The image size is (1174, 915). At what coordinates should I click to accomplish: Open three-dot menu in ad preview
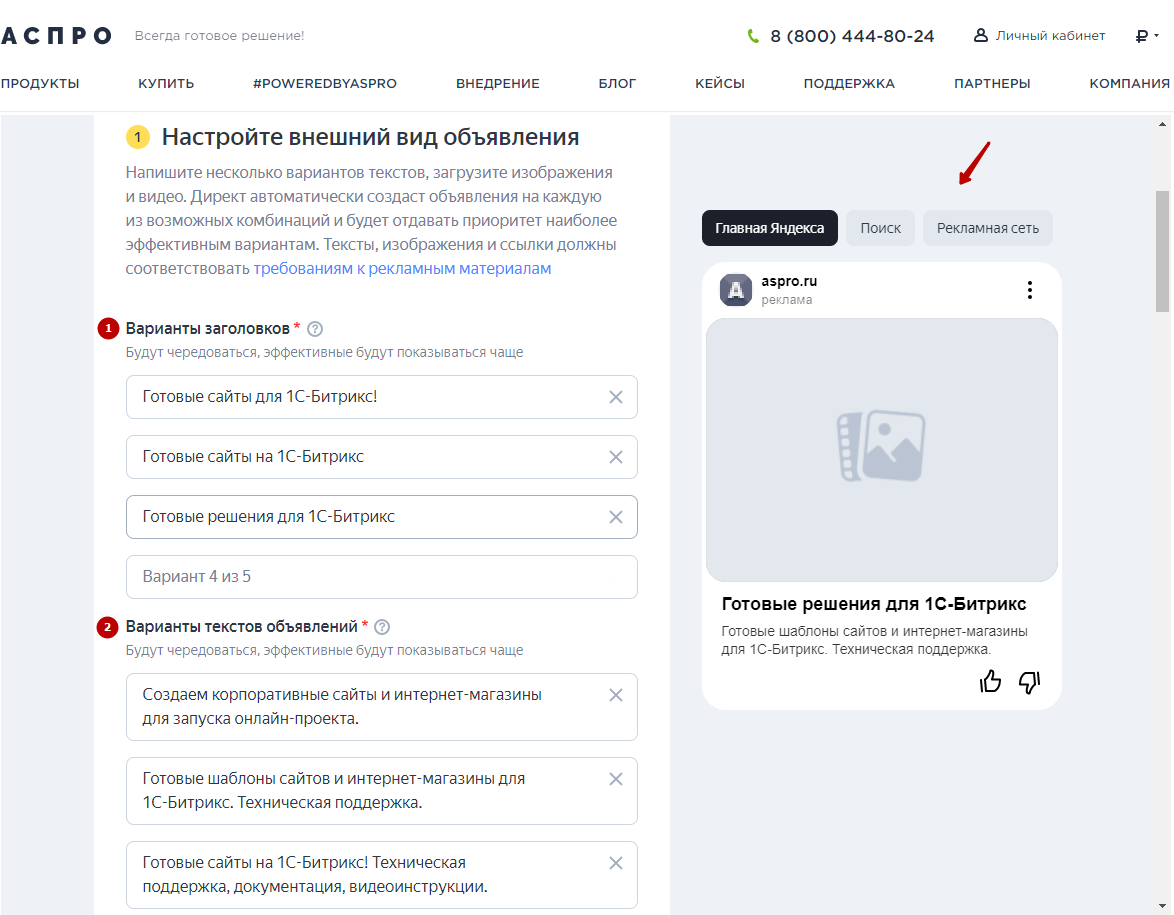[x=1029, y=290]
